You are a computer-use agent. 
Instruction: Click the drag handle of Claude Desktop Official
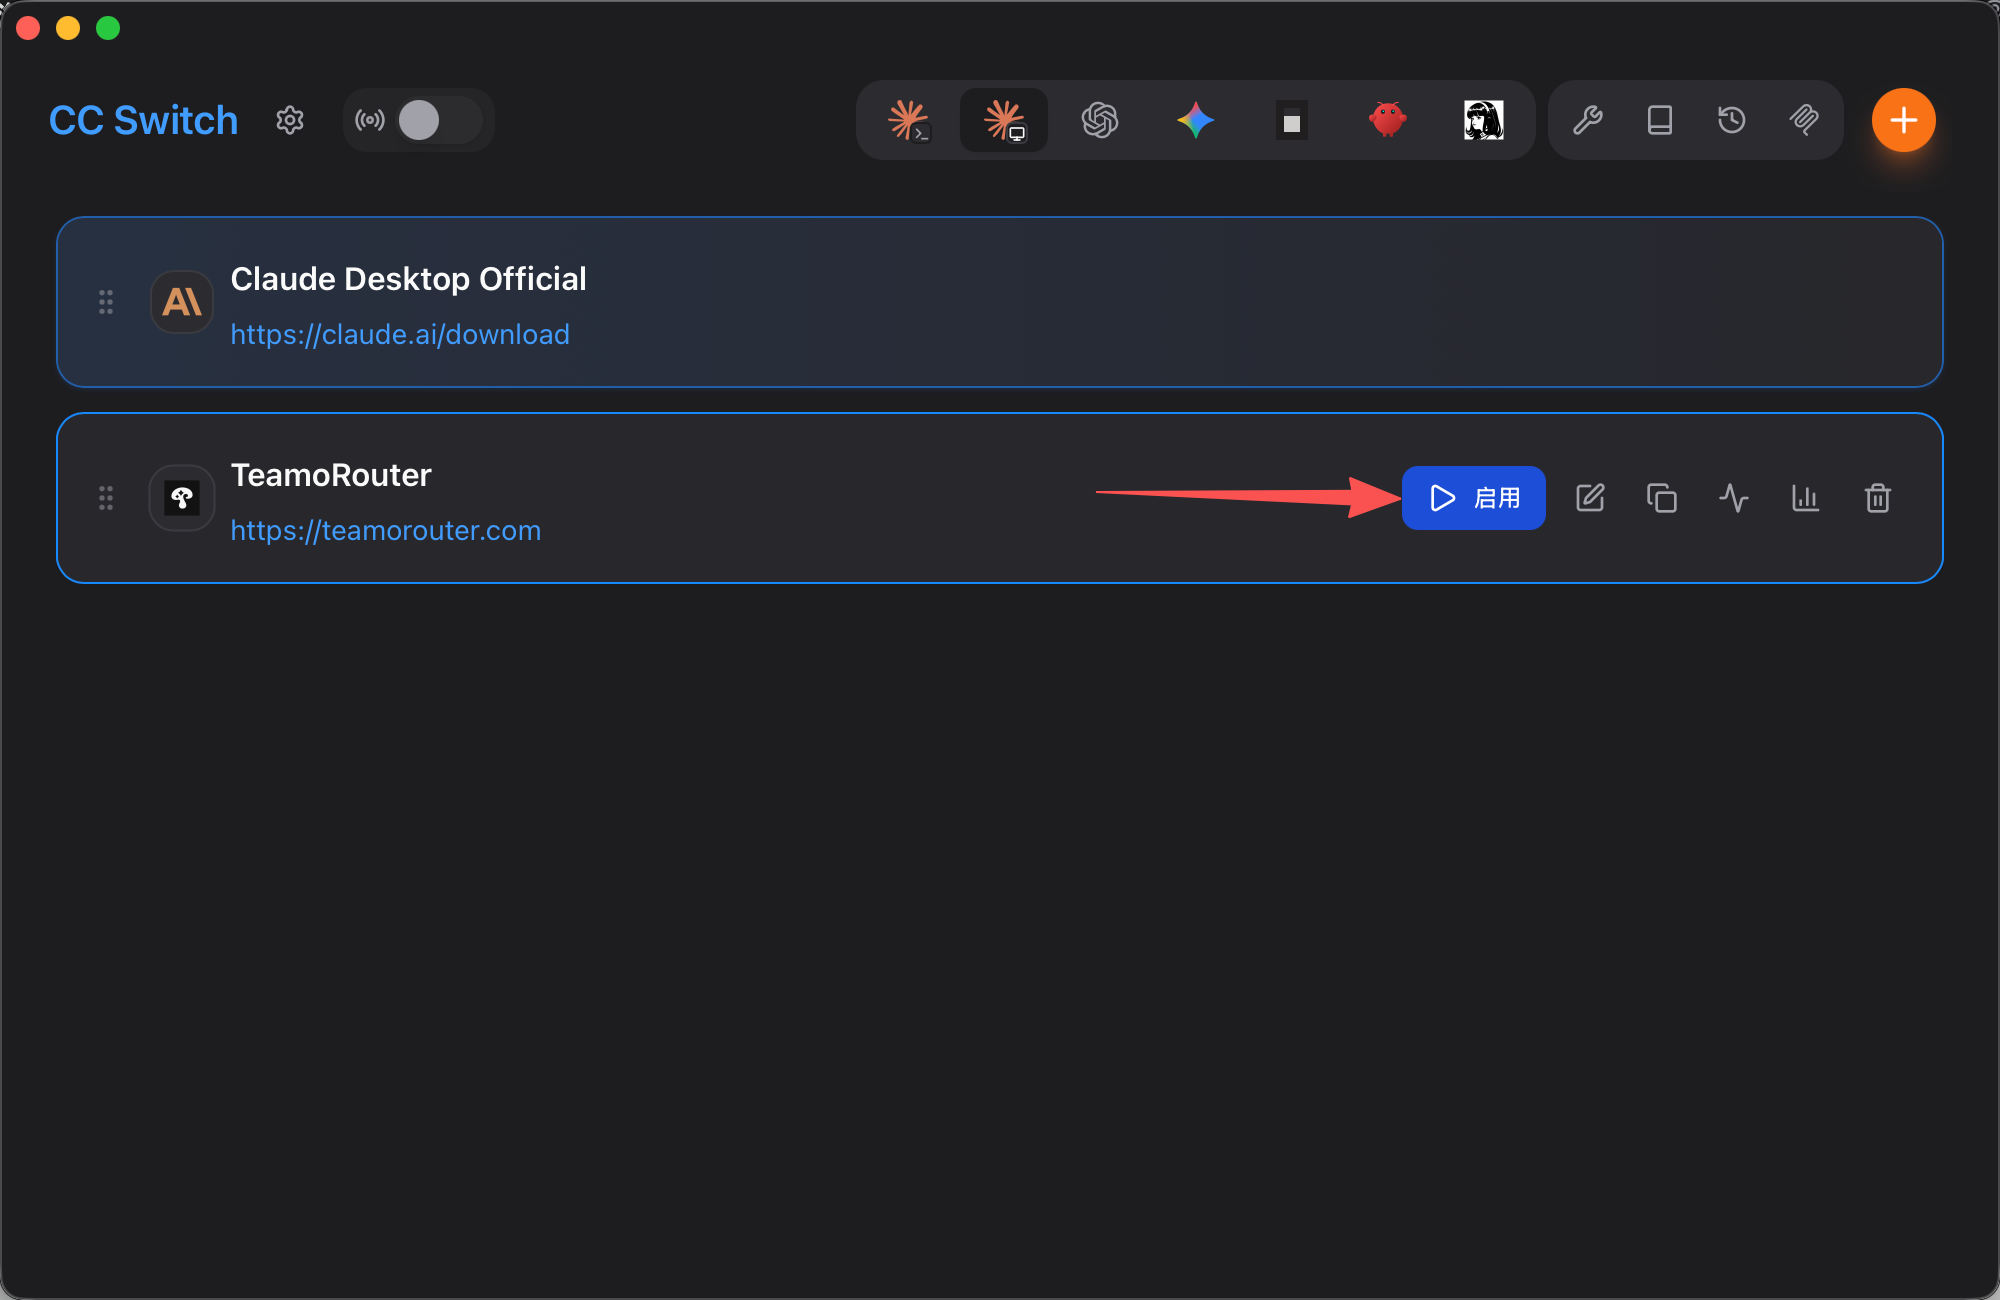[106, 302]
